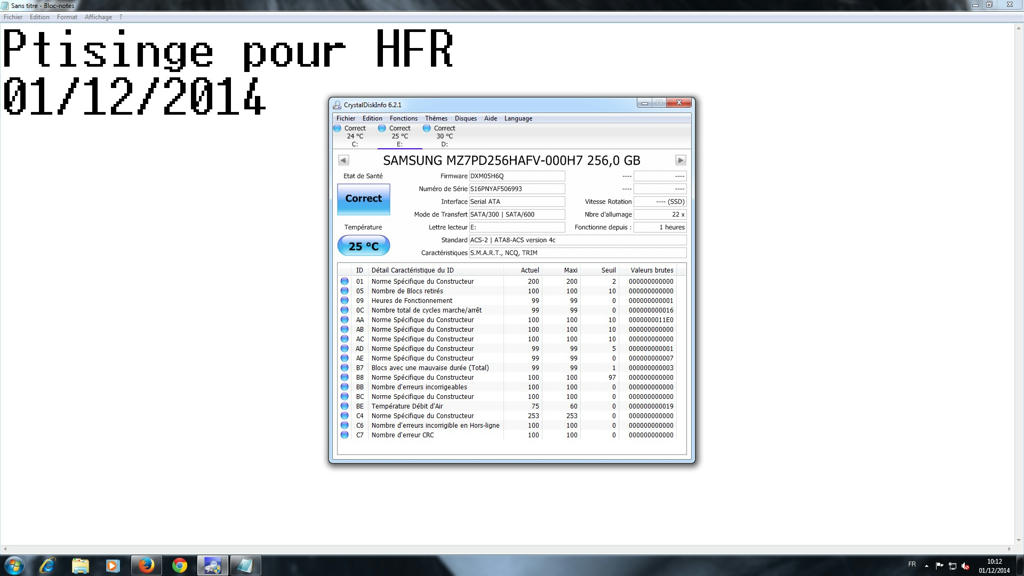Select the Nombre d'erreur CRC row text
Image resolution: width=1024 pixels, height=576 pixels.
(402, 435)
